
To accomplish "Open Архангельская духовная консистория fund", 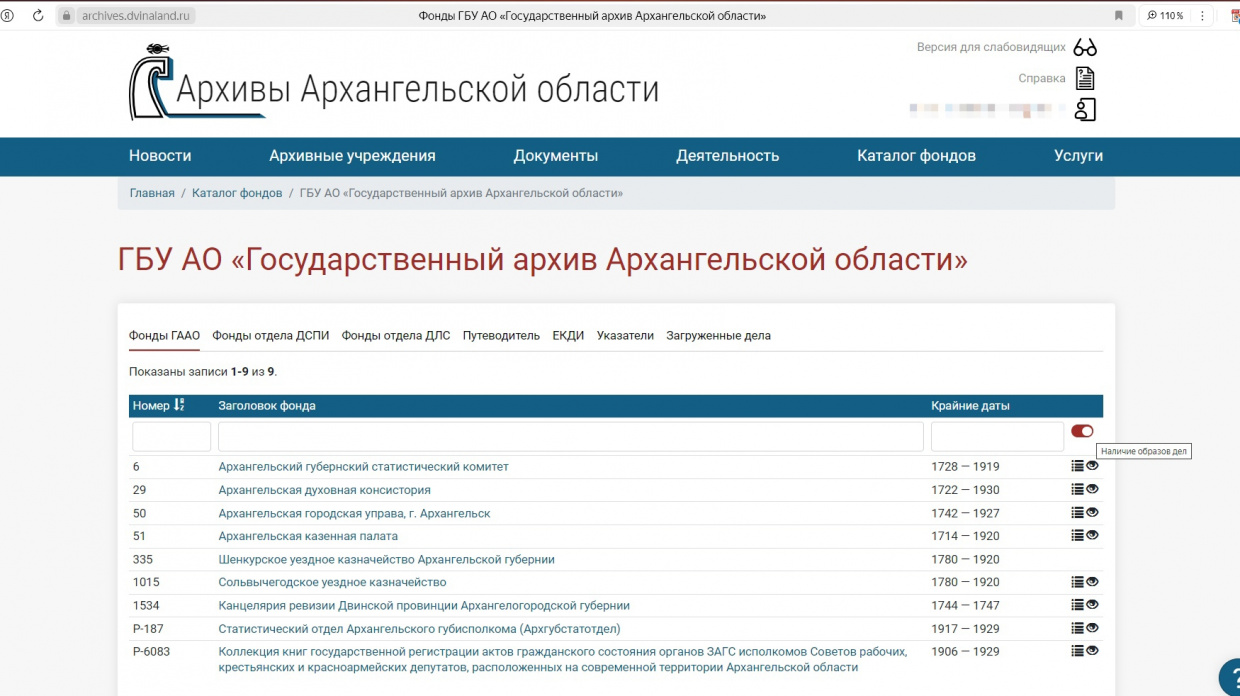I will (324, 490).
